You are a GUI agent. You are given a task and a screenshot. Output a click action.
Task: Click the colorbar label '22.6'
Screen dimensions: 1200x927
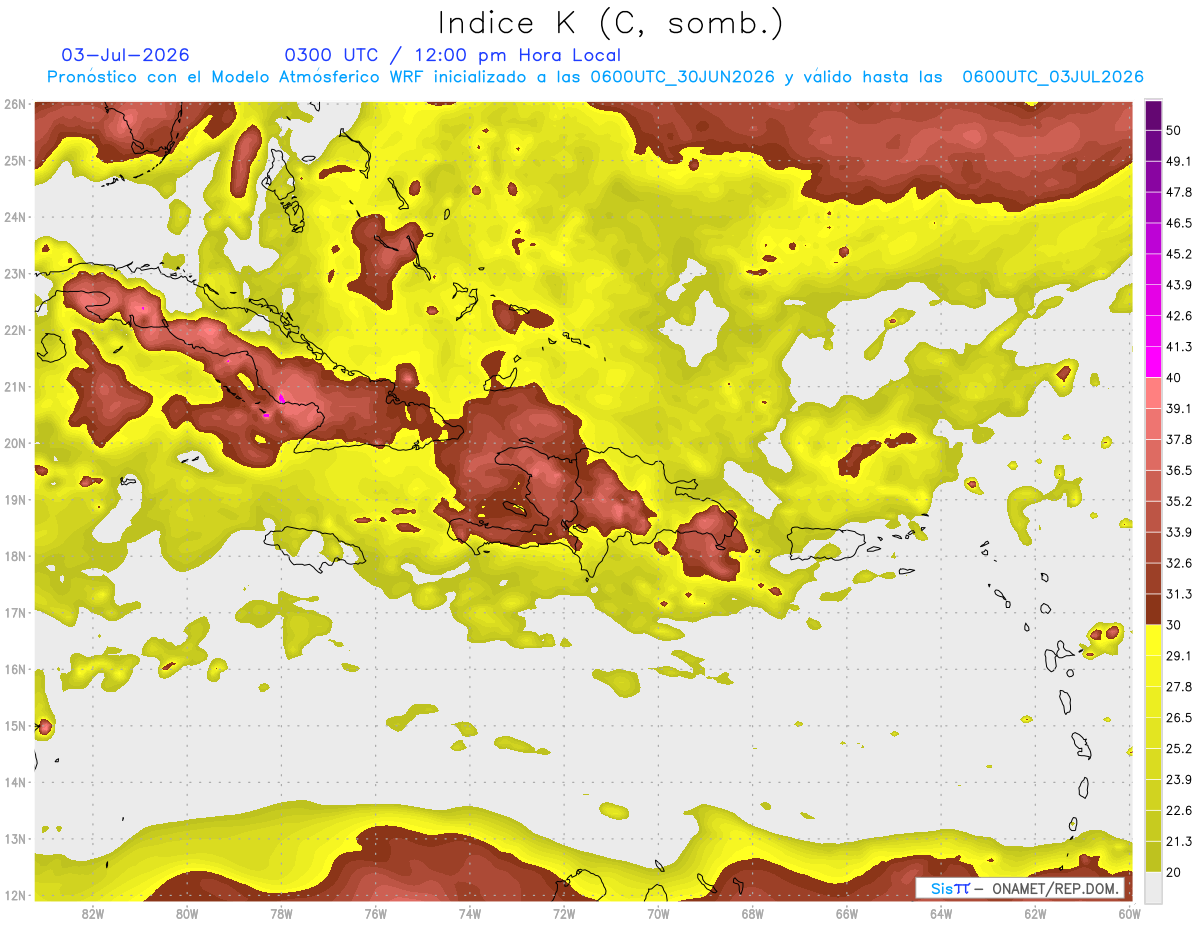1180,810
